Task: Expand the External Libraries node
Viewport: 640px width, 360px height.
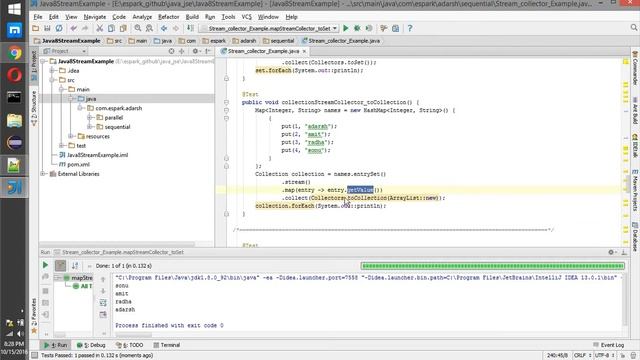Action: (x=43, y=174)
